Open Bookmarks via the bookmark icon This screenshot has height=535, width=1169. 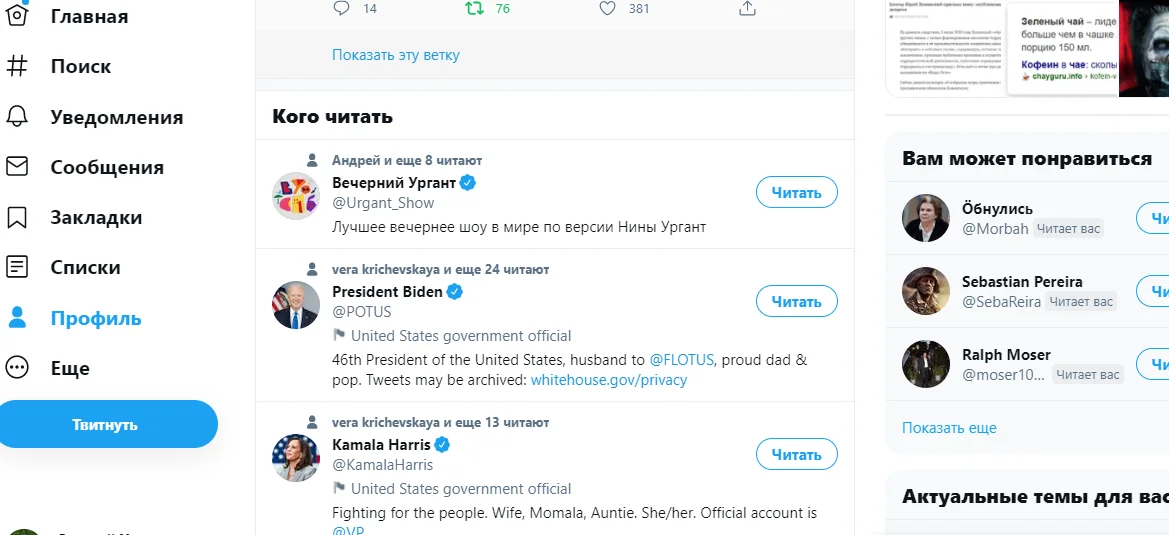[17, 217]
